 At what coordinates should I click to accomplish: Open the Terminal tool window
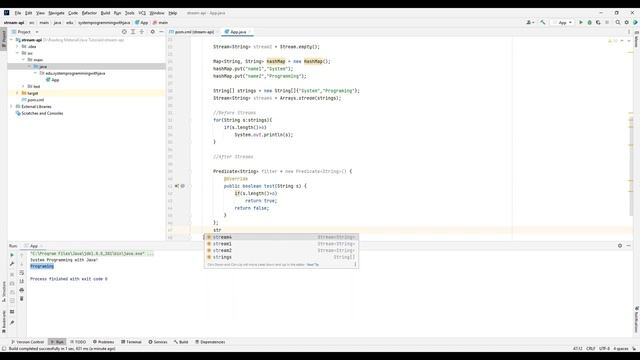(x=131, y=342)
